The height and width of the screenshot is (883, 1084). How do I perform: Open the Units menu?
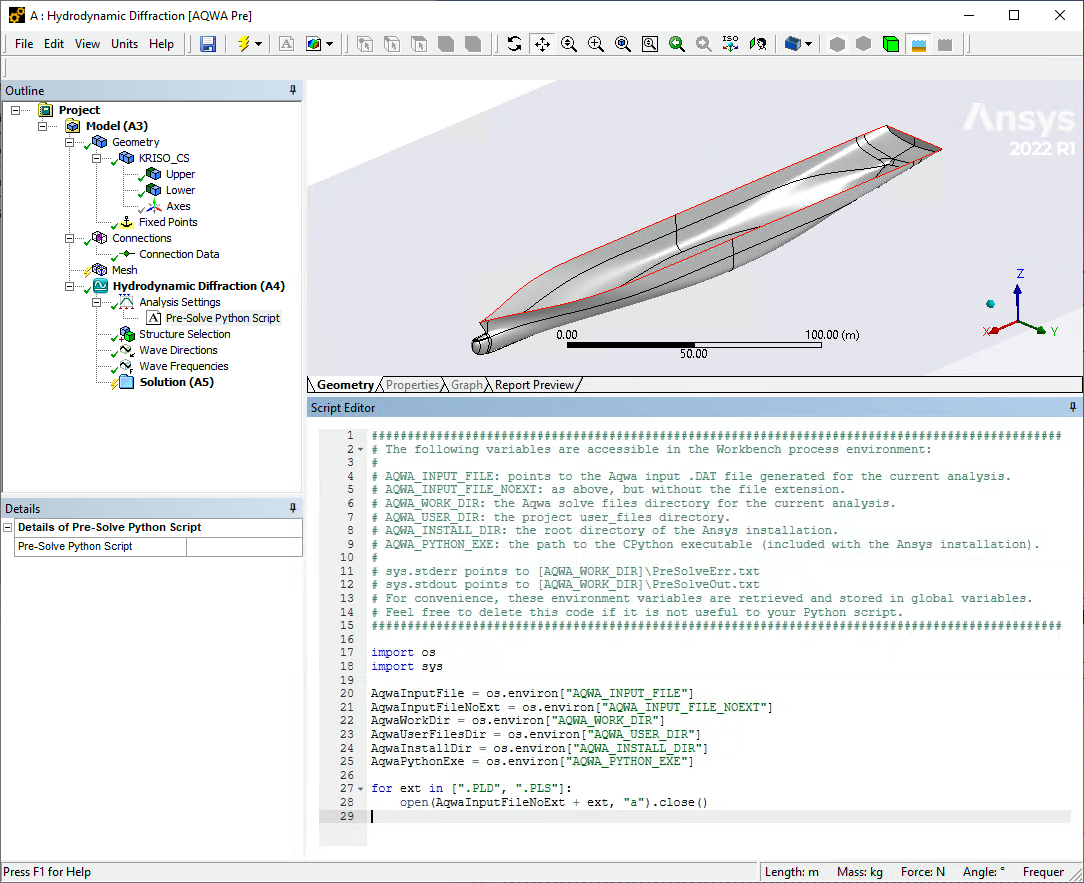tap(124, 44)
